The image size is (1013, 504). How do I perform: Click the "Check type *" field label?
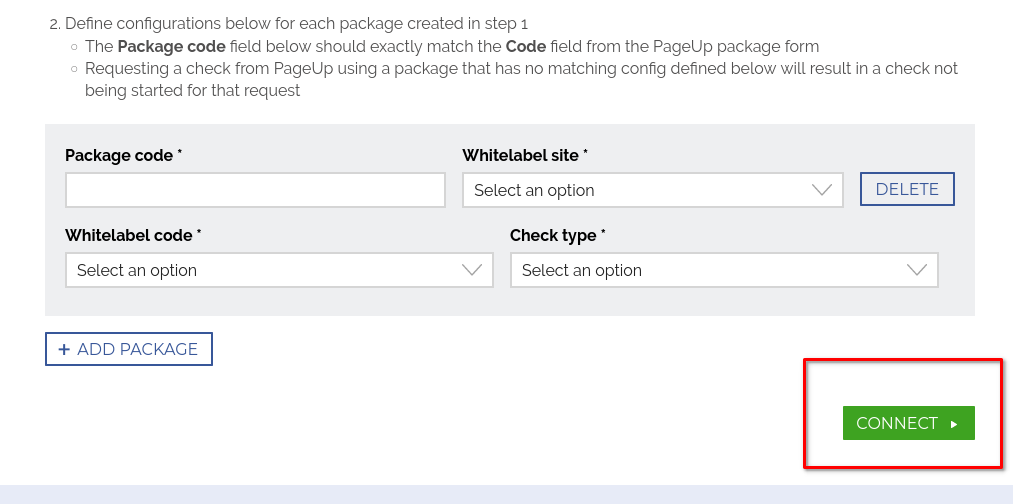[x=558, y=235]
